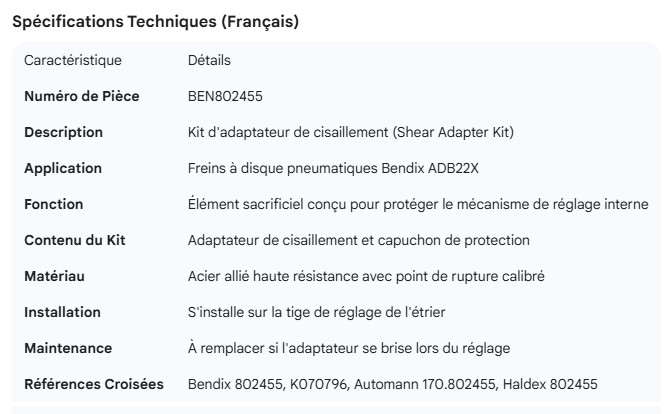This screenshot has width=668, height=414.
Task: Click the part number BEN802455
Action: click(x=225, y=96)
